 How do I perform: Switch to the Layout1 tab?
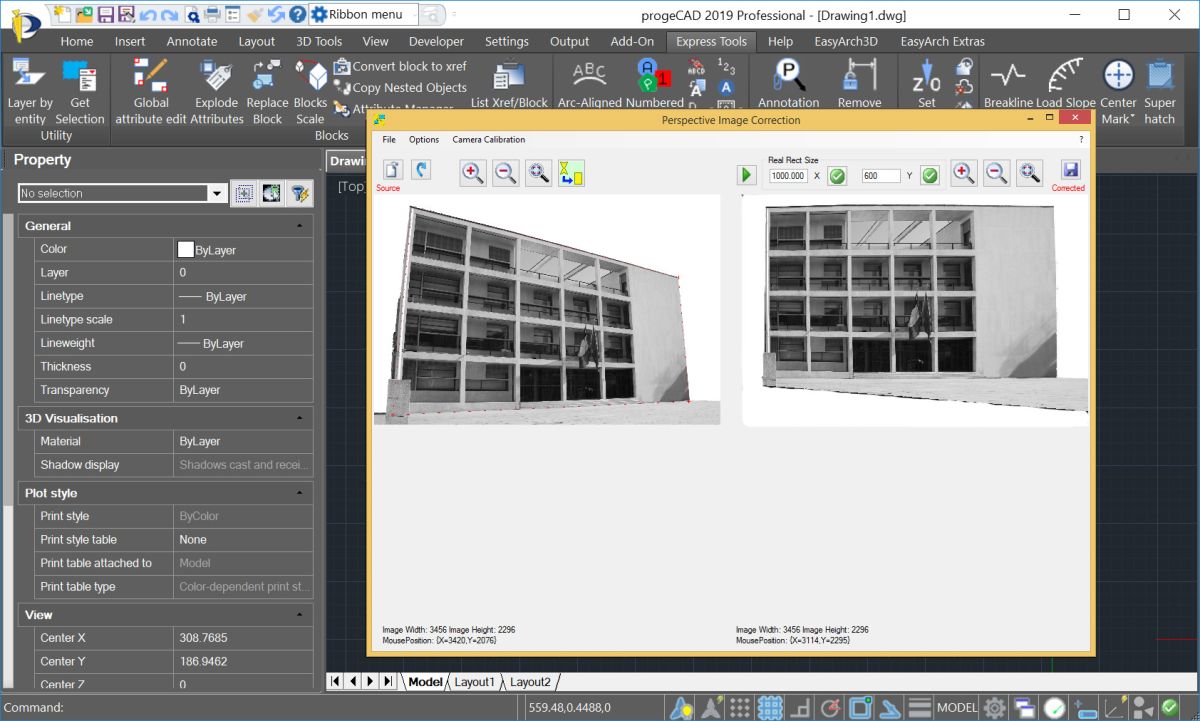click(x=474, y=682)
